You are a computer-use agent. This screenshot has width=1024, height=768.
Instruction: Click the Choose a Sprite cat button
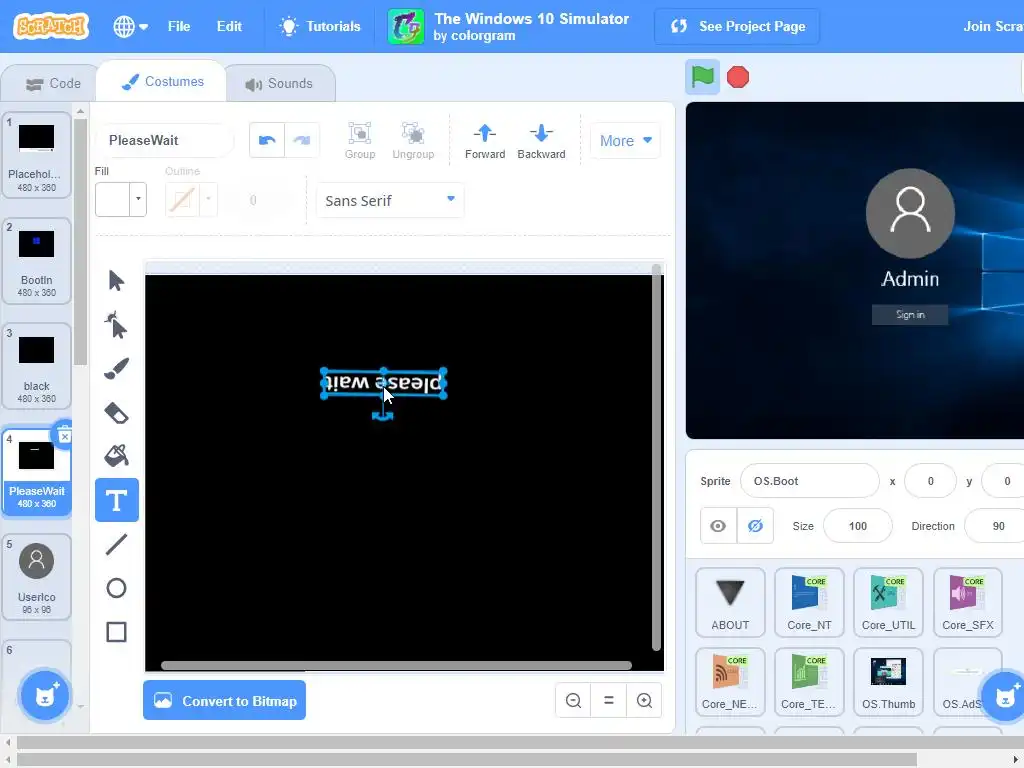pyautogui.click(x=1004, y=696)
